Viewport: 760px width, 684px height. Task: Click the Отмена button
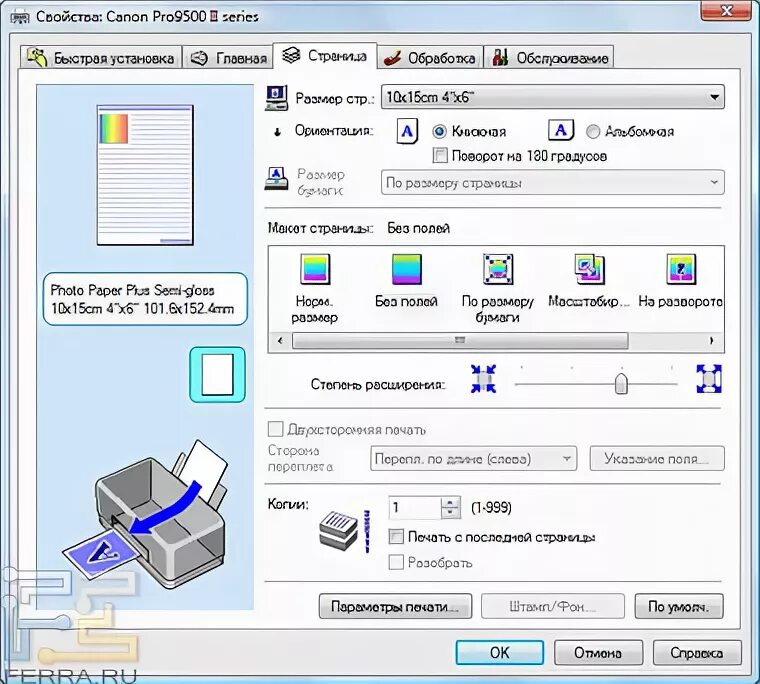[x=598, y=652]
